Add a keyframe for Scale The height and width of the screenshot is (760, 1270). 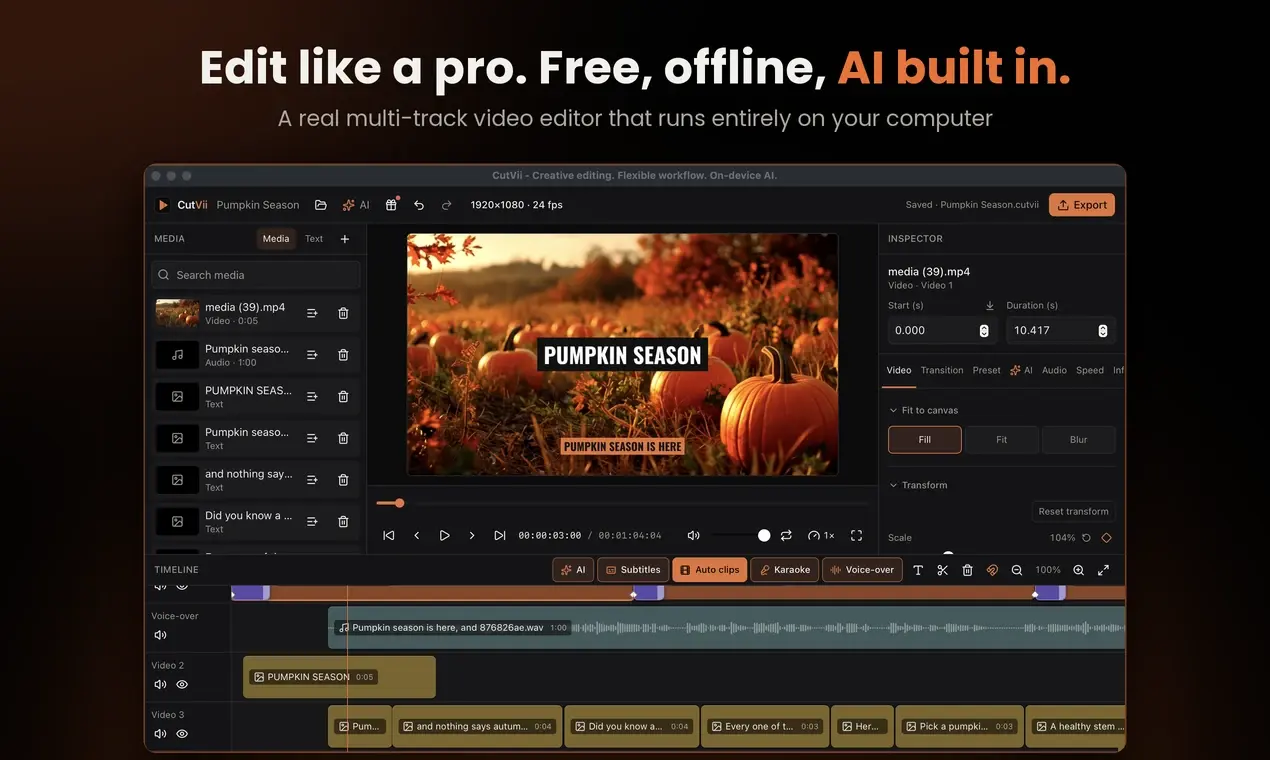[x=1106, y=538]
